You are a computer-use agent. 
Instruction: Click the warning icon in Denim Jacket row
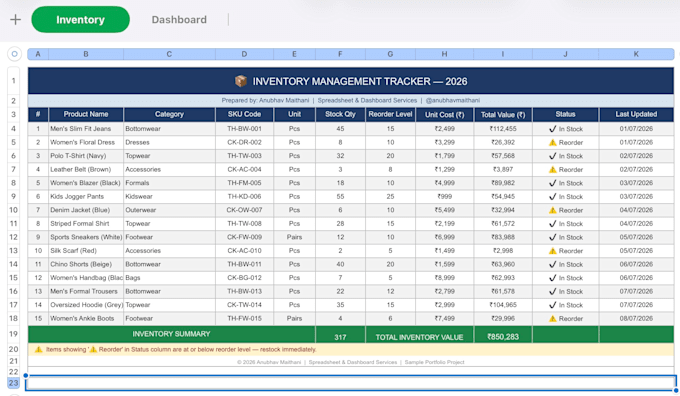[552, 210]
